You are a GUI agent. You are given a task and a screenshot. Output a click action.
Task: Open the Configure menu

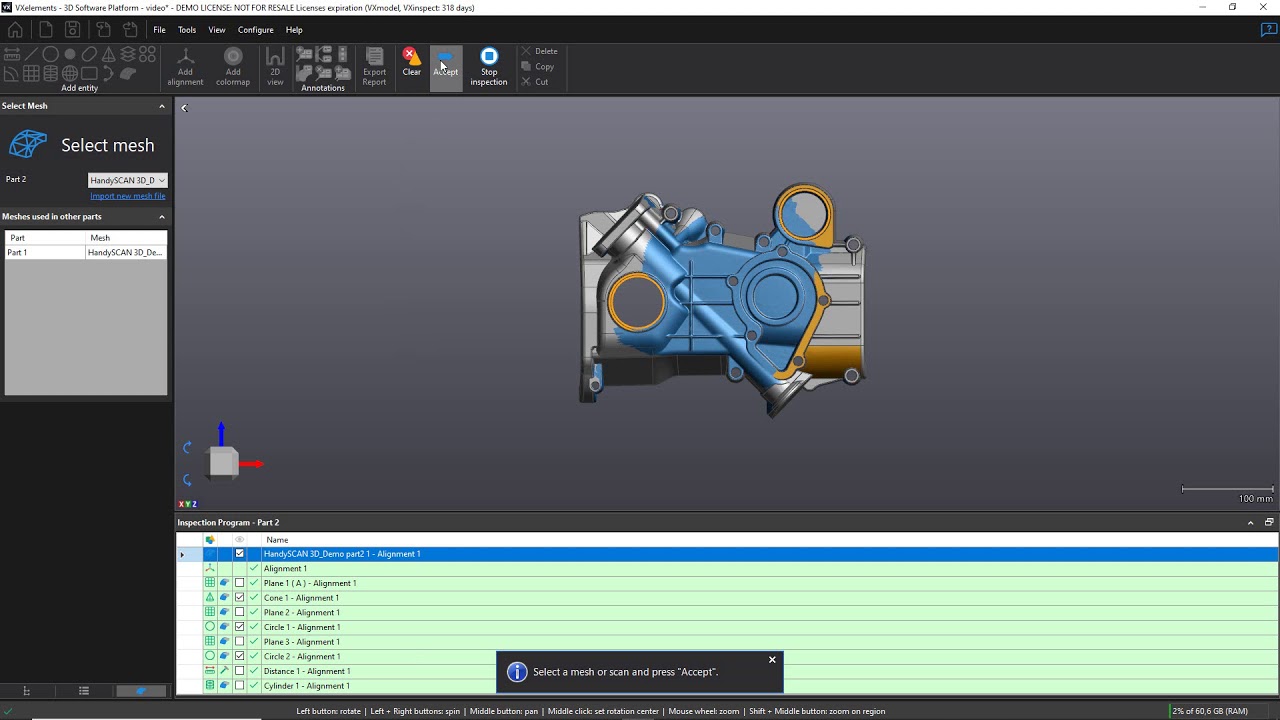(255, 29)
